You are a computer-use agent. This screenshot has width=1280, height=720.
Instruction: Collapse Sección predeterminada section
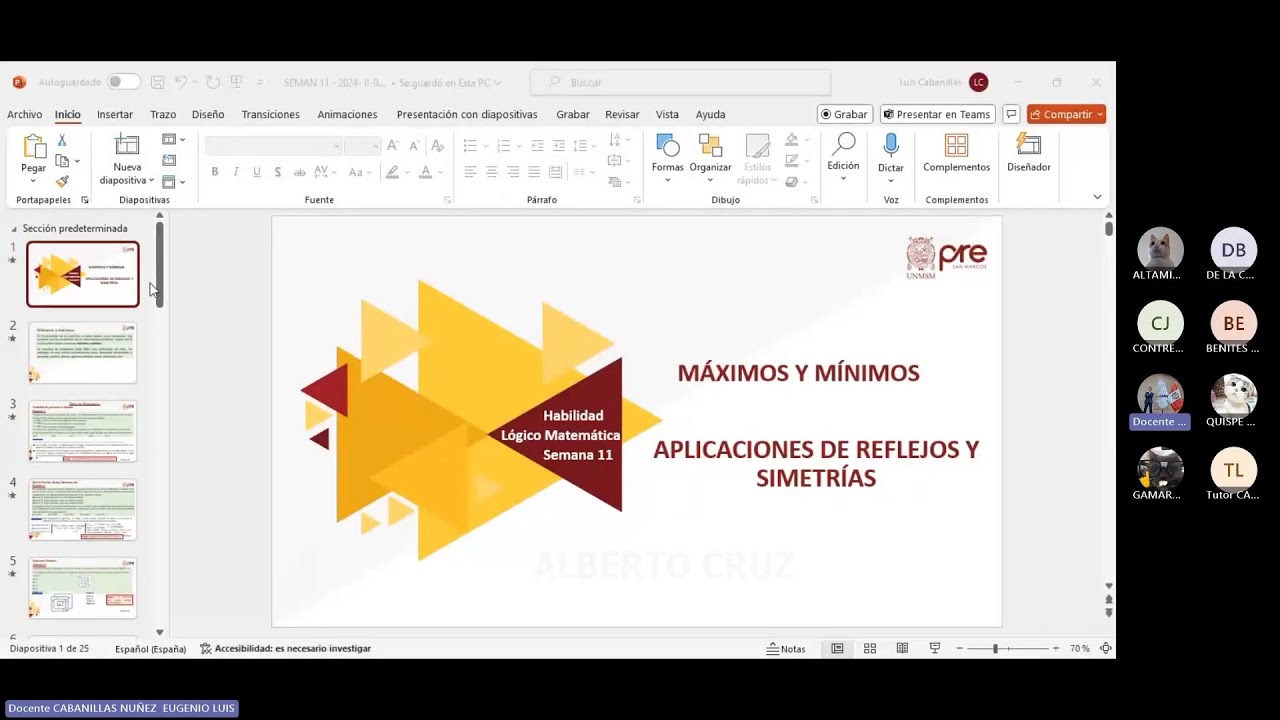14,229
